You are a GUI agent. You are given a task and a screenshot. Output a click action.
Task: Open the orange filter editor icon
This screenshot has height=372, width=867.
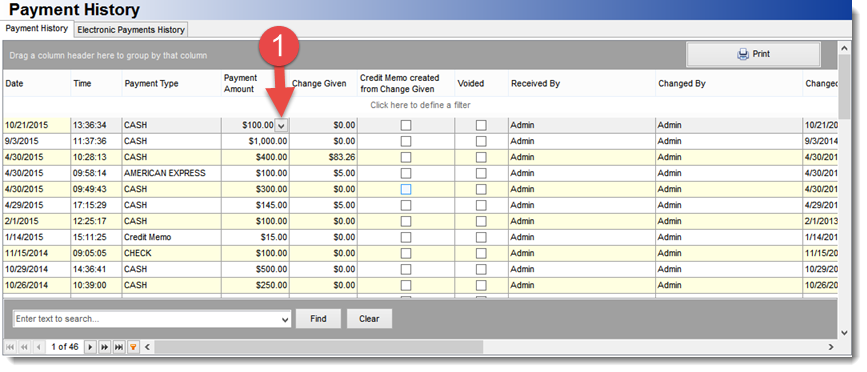[133, 347]
